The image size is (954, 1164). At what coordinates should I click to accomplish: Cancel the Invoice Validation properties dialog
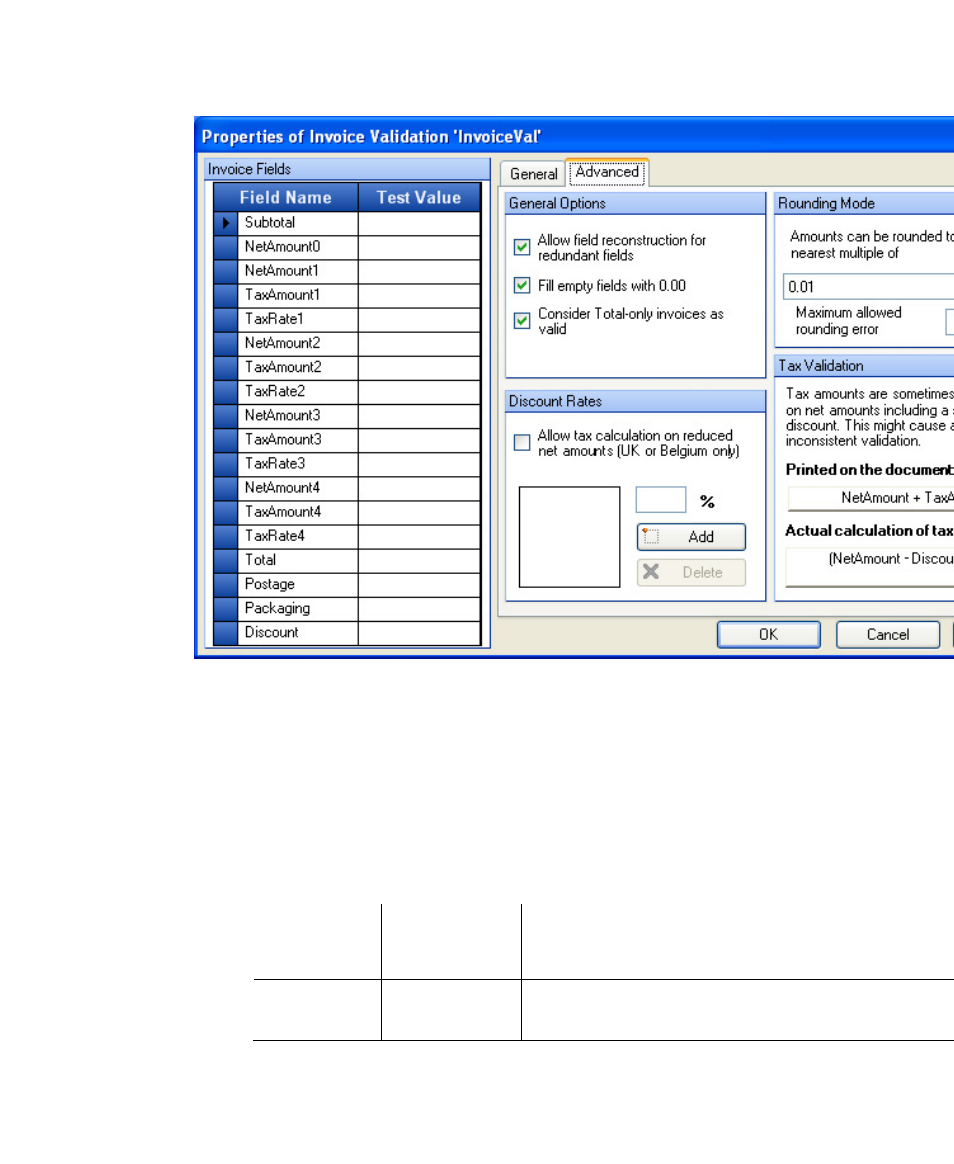888,635
